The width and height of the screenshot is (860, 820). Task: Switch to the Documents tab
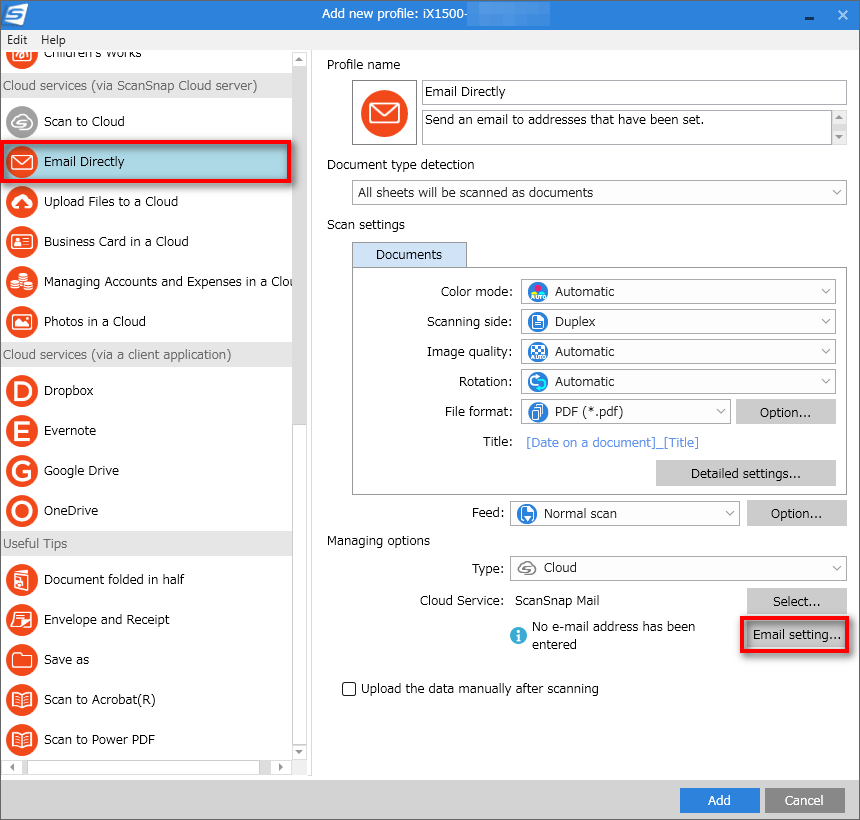click(x=409, y=255)
